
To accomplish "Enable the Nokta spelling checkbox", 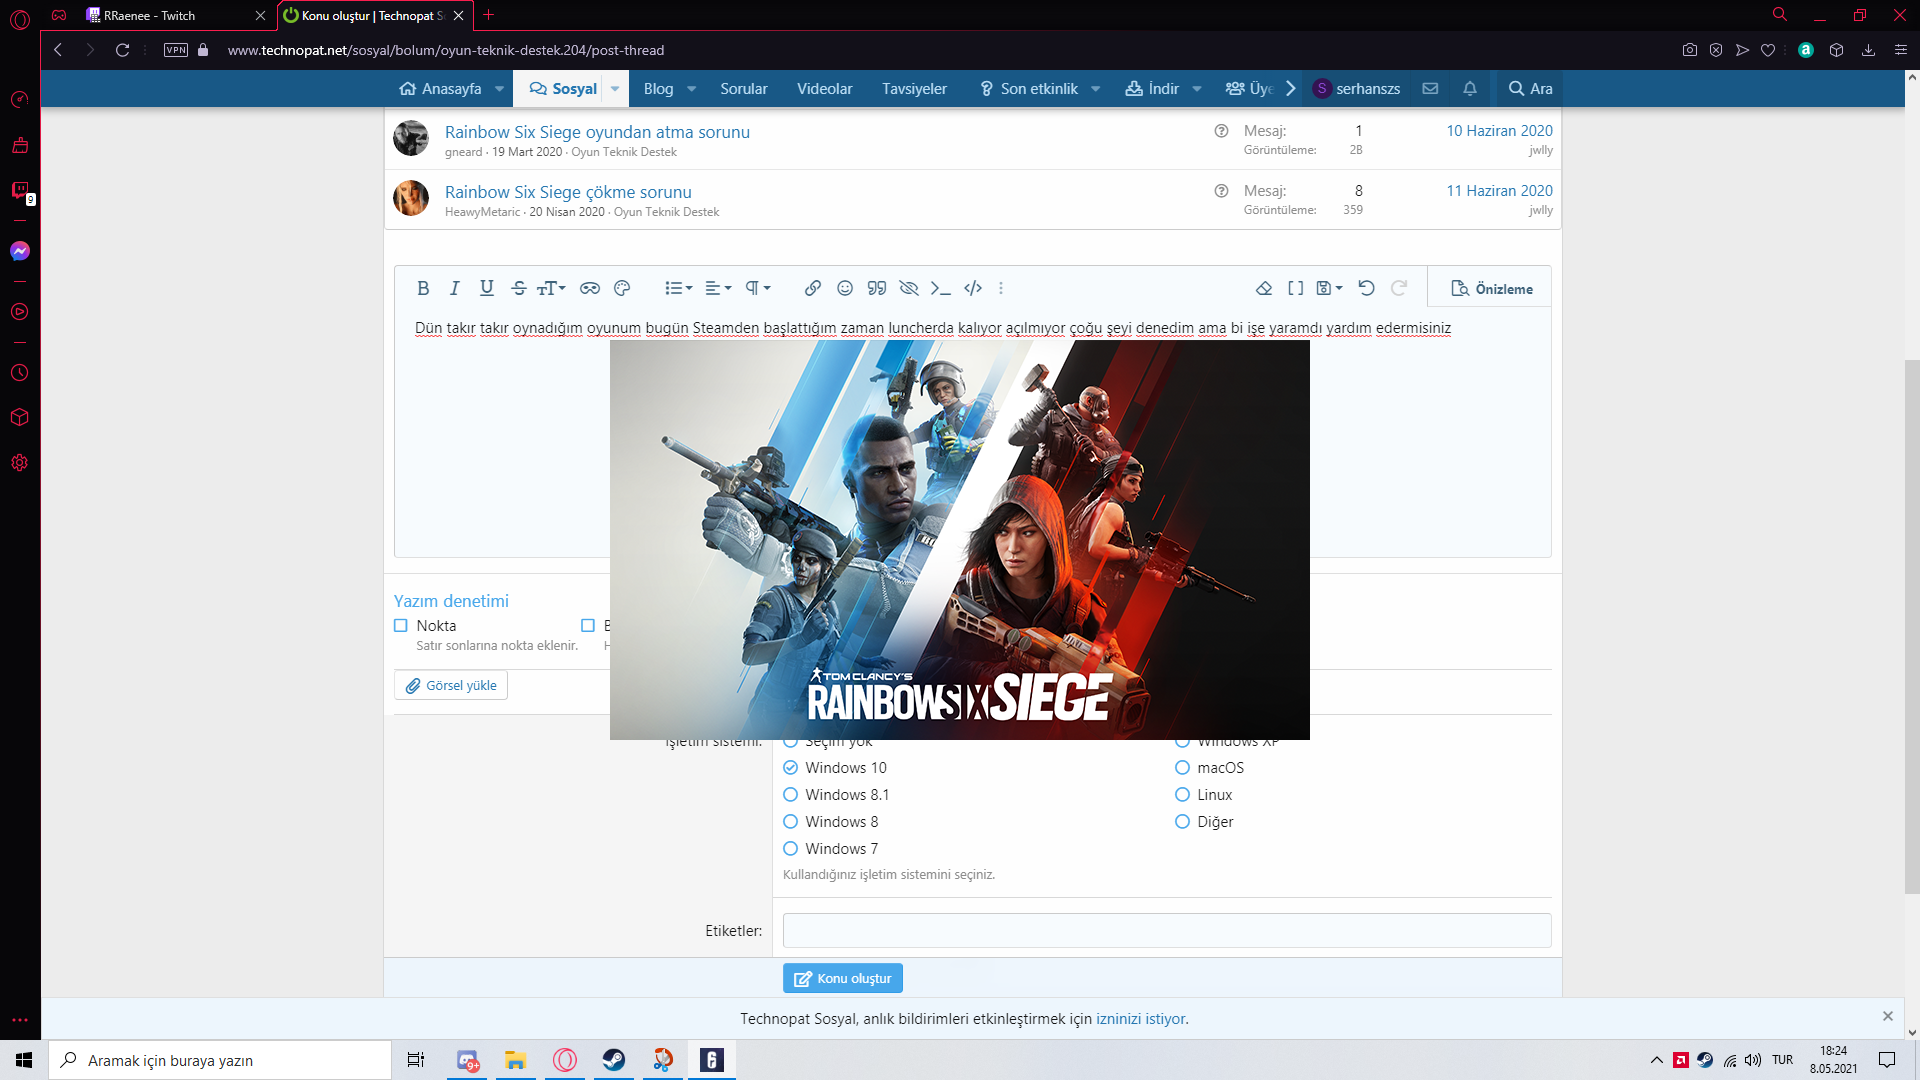I will pyautogui.click(x=401, y=626).
